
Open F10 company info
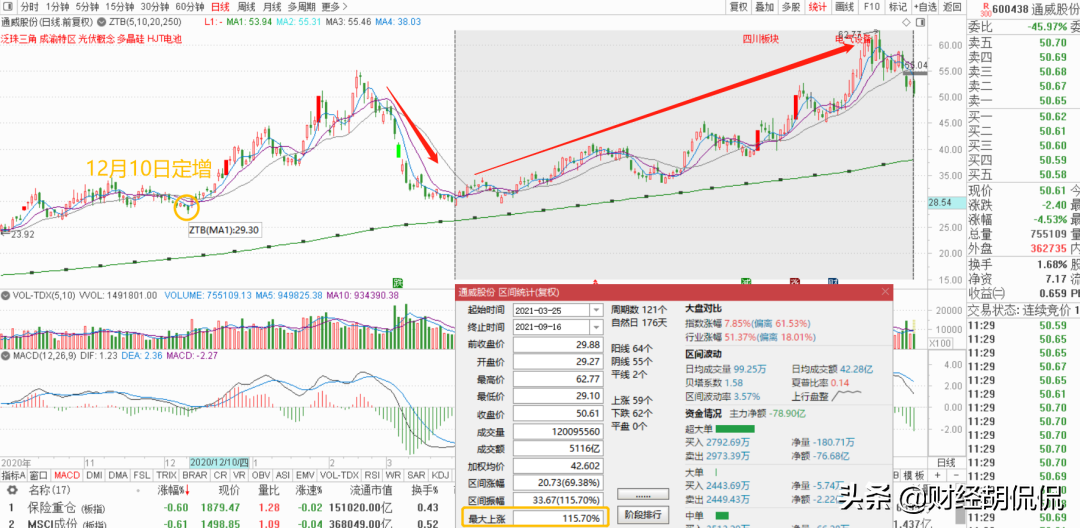click(x=871, y=8)
